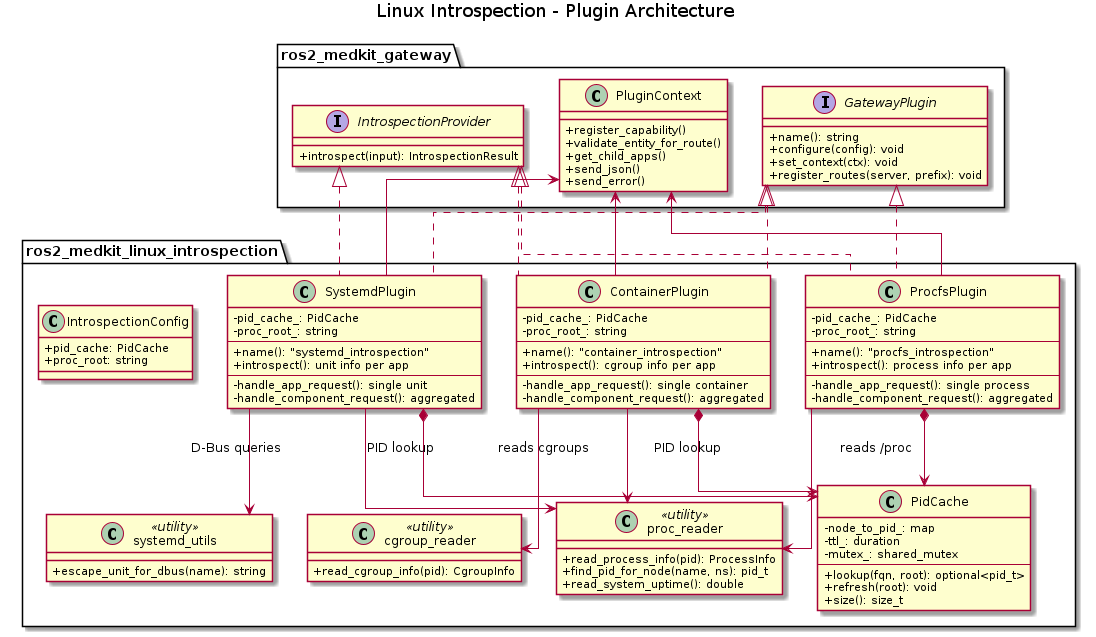Select the interface icon of GatewayPlugin
Screen dimensions: 1096x637
point(827,104)
